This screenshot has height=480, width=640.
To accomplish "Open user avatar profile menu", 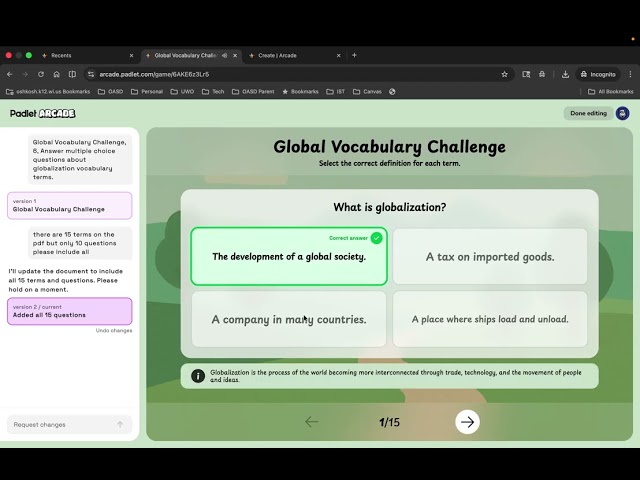I will [x=622, y=113].
